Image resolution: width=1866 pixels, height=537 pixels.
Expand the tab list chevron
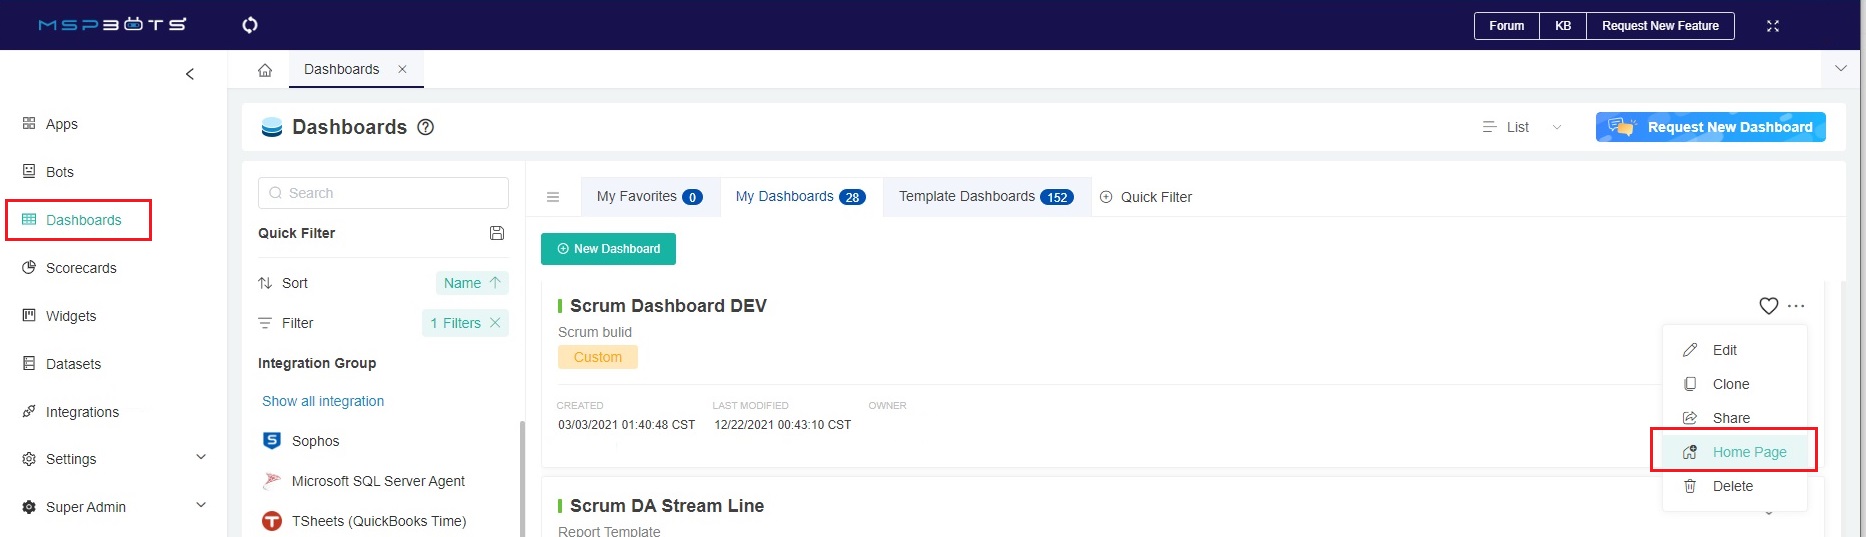[1841, 68]
